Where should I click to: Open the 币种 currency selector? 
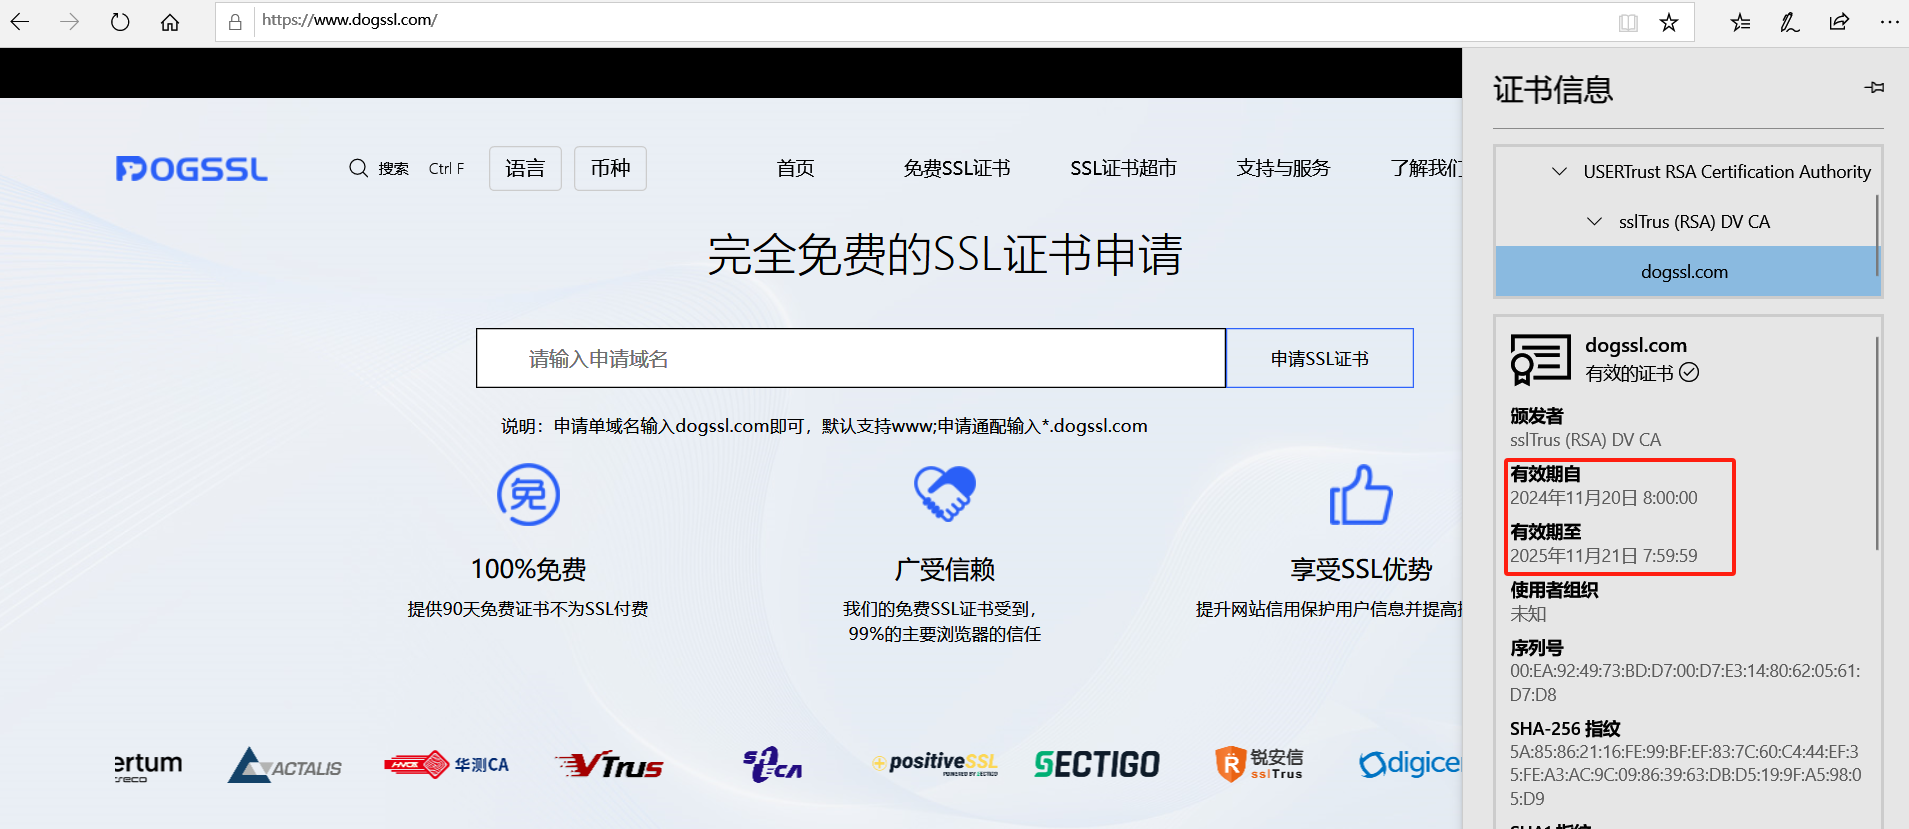tap(610, 168)
